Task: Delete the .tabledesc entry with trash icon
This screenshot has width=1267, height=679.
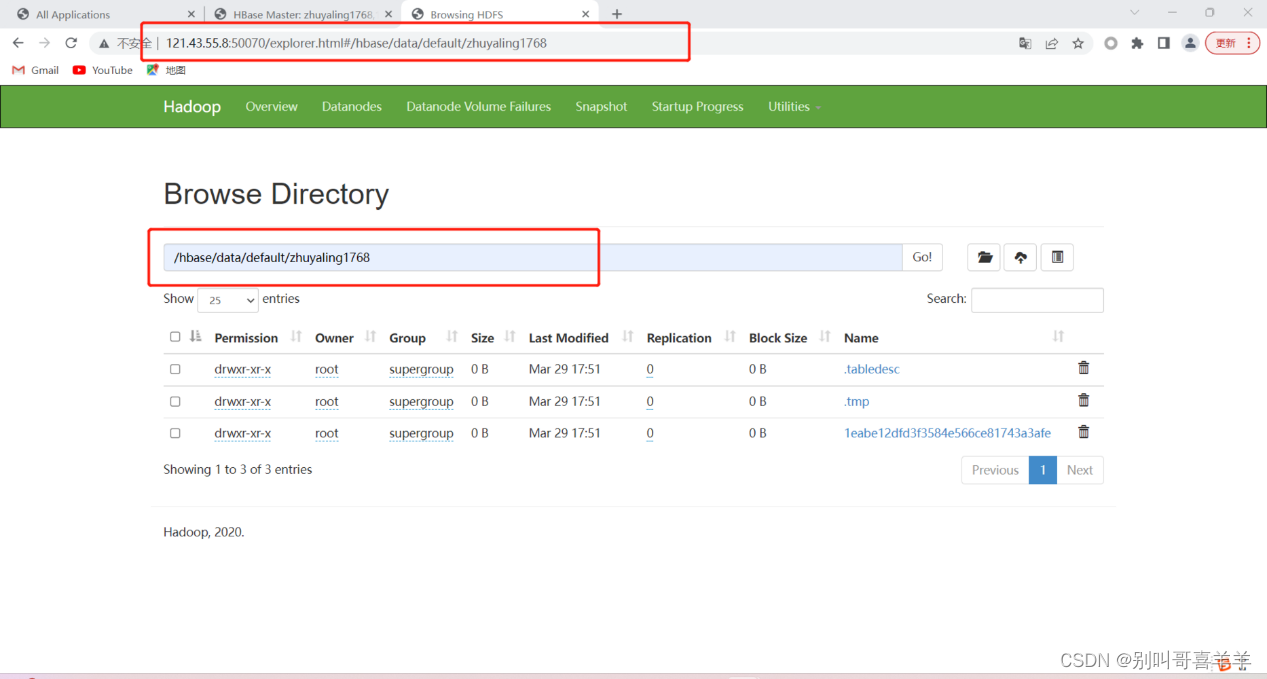Action: coord(1083,368)
